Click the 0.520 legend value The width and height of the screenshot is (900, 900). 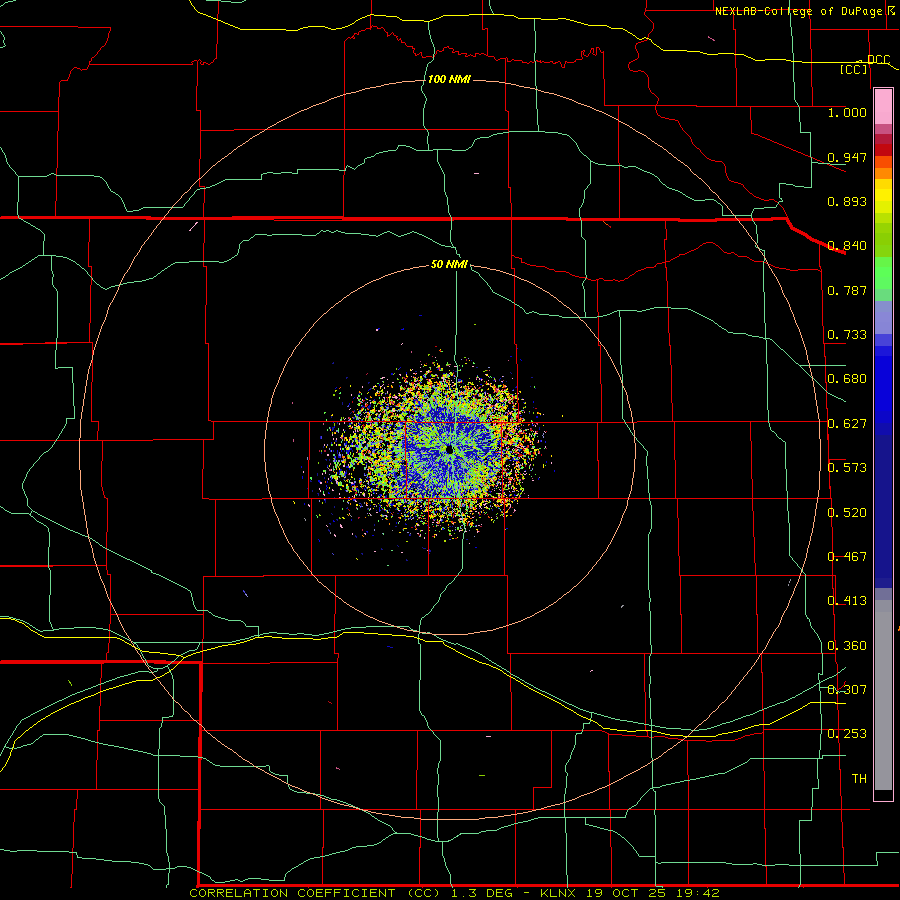coord(847,512)
